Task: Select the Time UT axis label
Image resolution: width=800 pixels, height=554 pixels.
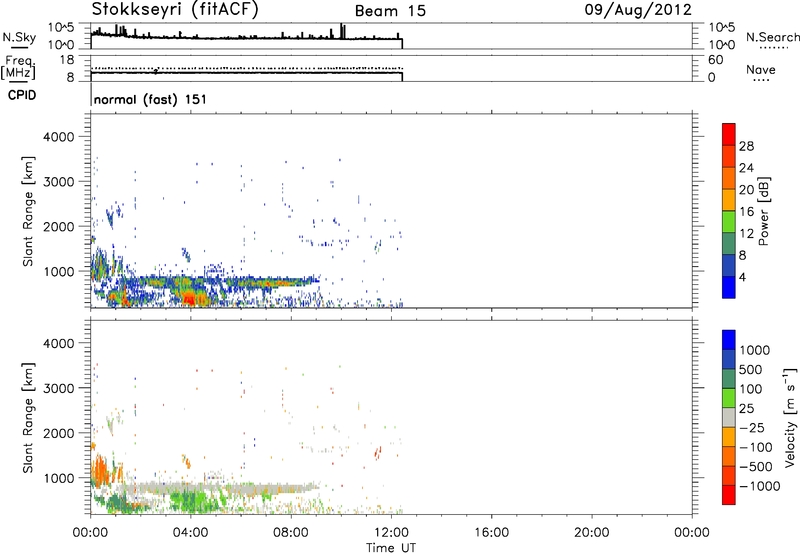Action: (391, 548)
